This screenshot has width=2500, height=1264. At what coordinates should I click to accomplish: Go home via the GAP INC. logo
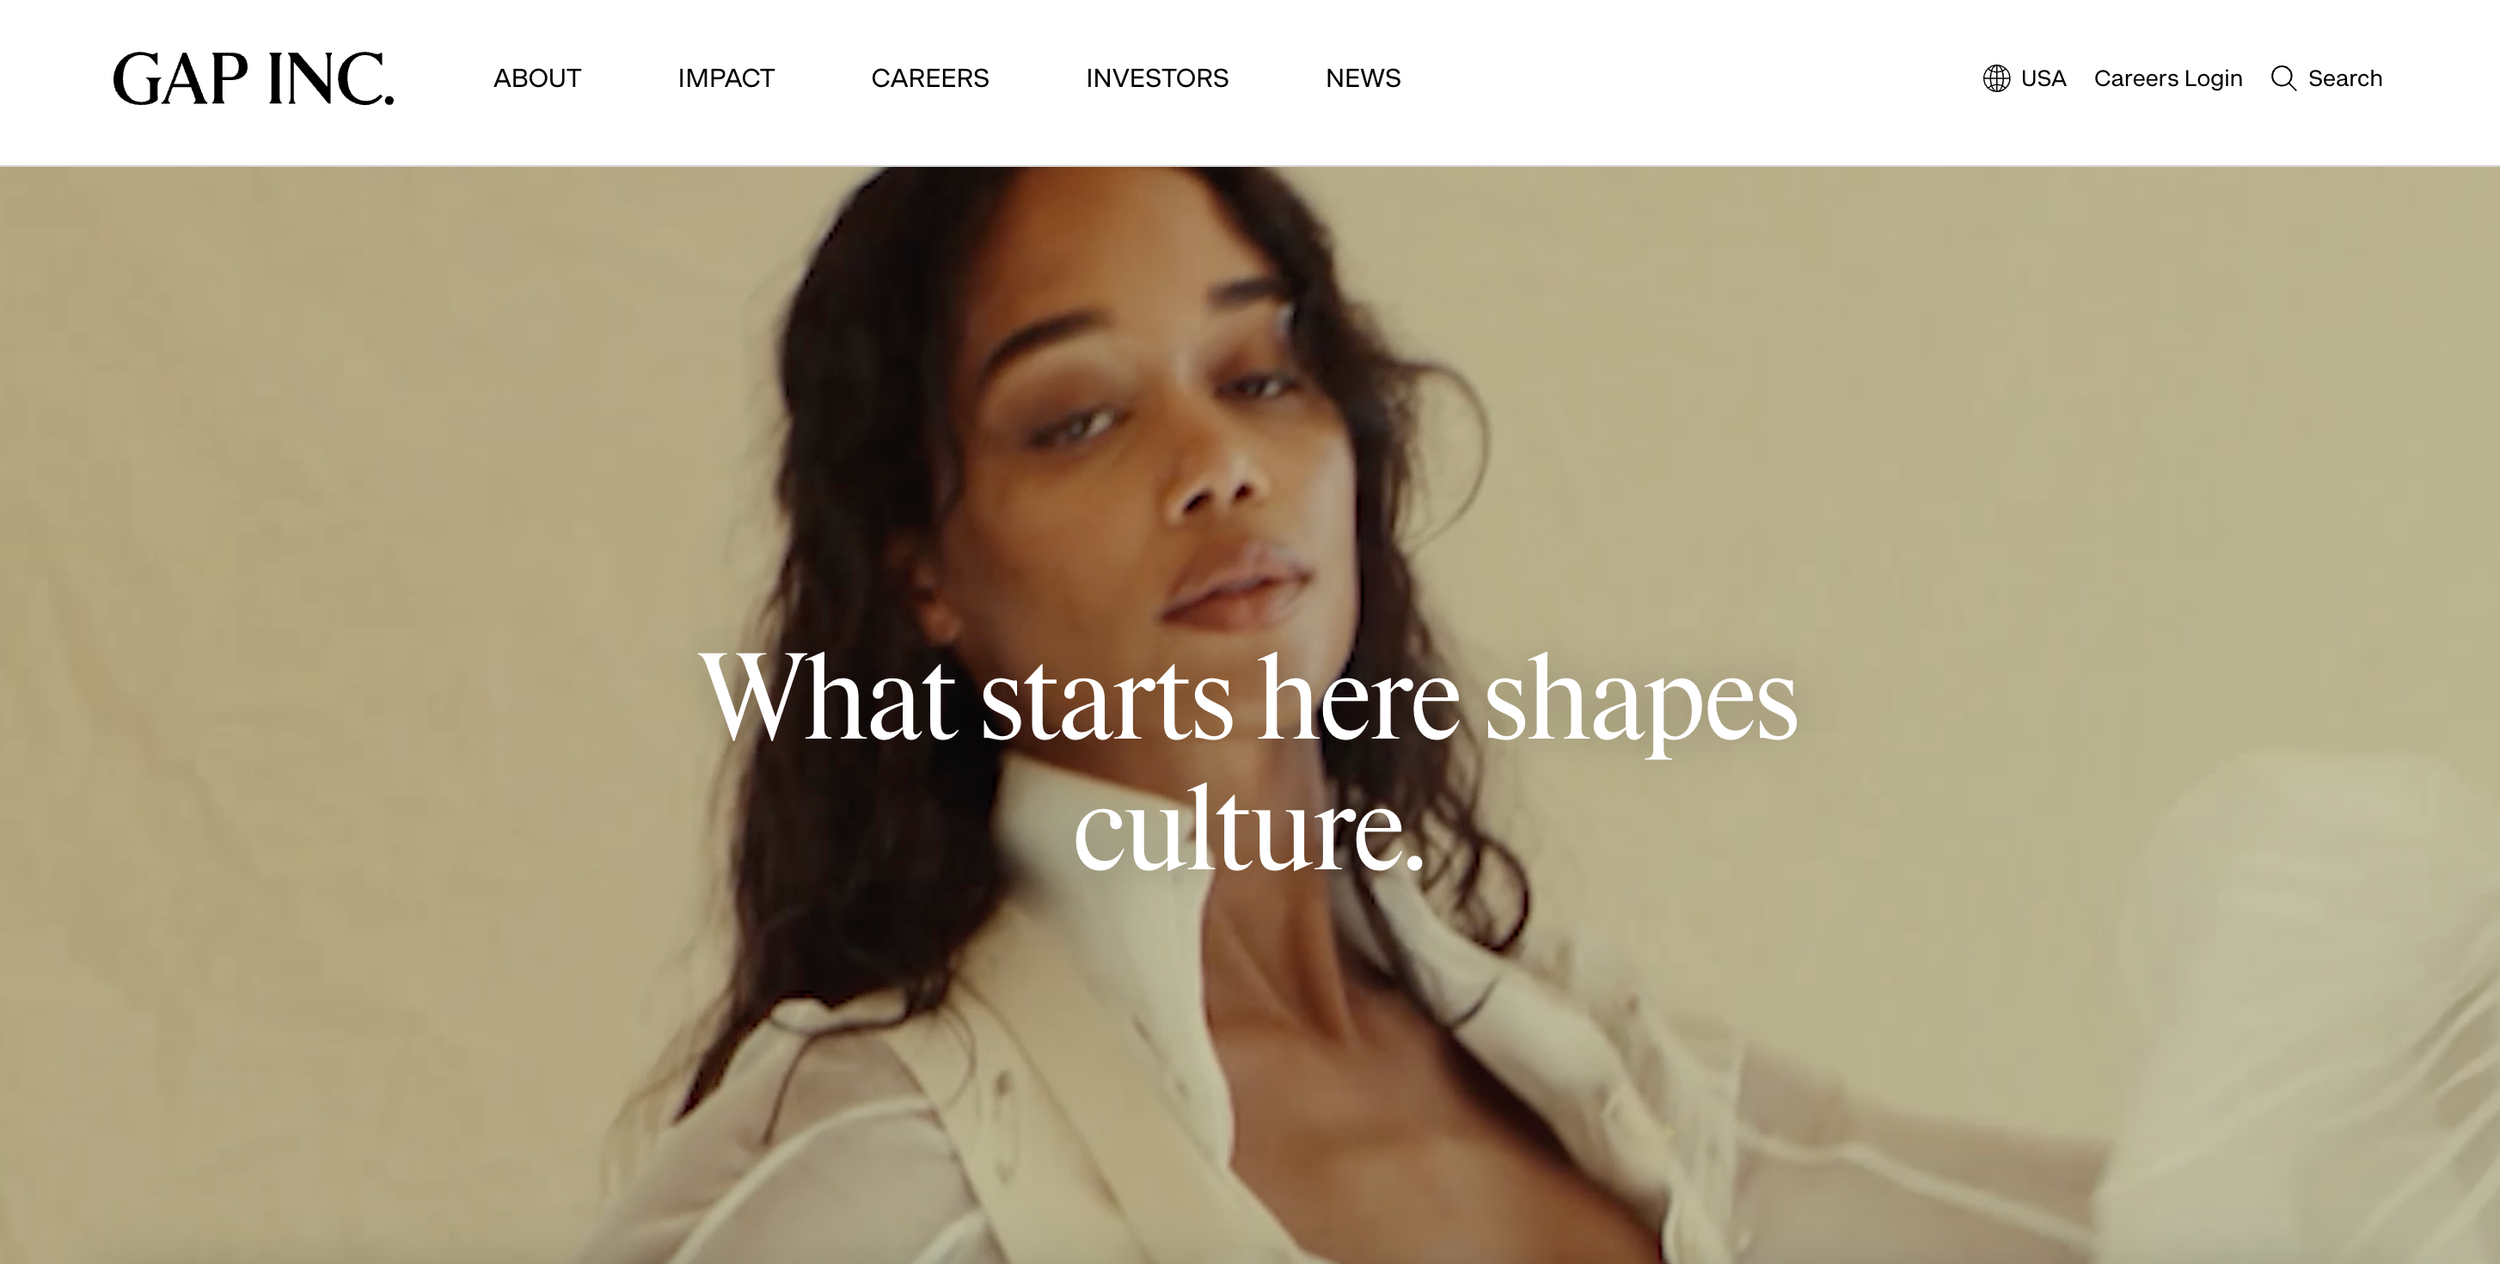253,79
